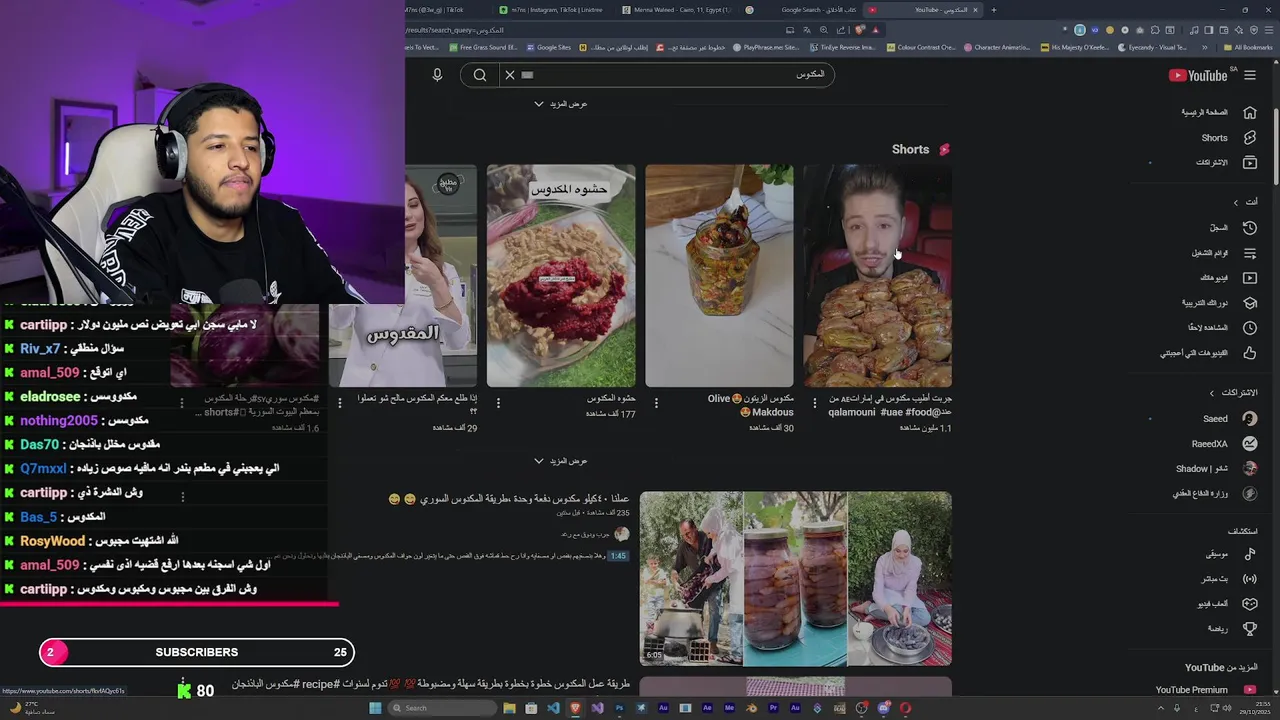Open All Bookmarks folder
This screenshot has height=720, width=1280.
[x=1246, y=47]
